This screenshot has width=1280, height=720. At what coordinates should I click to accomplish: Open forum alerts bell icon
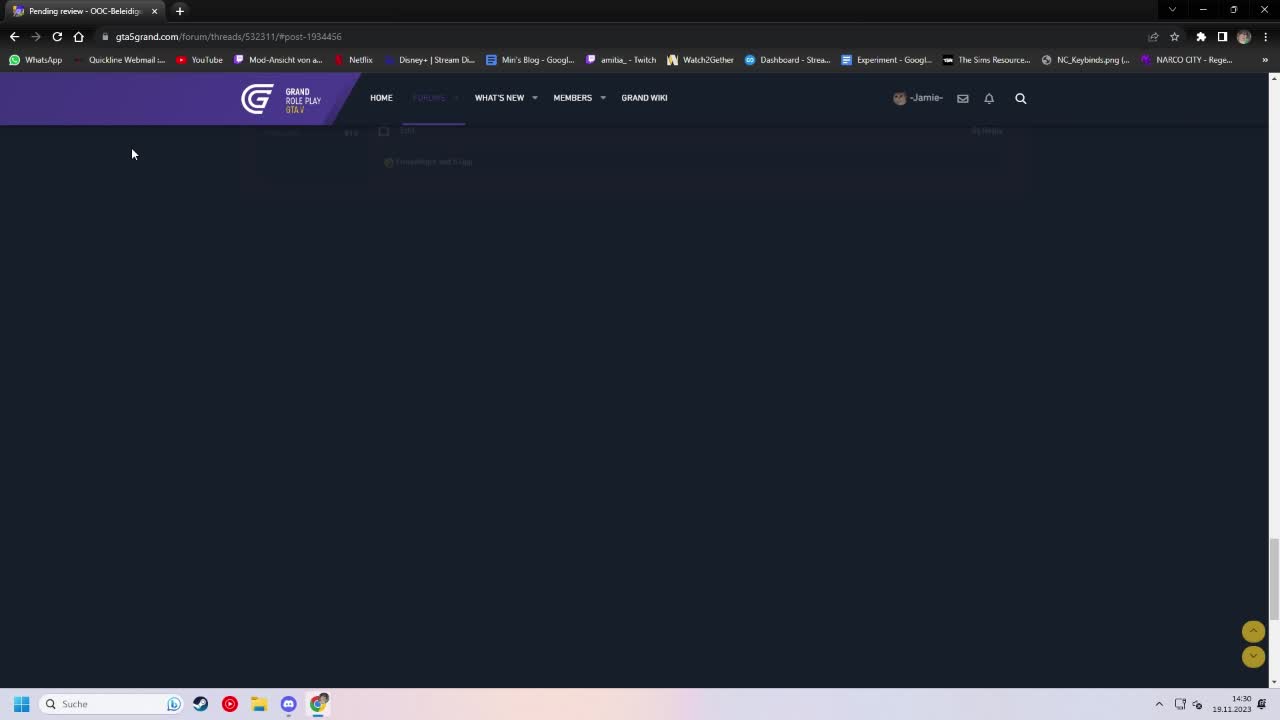click(989, 98)
